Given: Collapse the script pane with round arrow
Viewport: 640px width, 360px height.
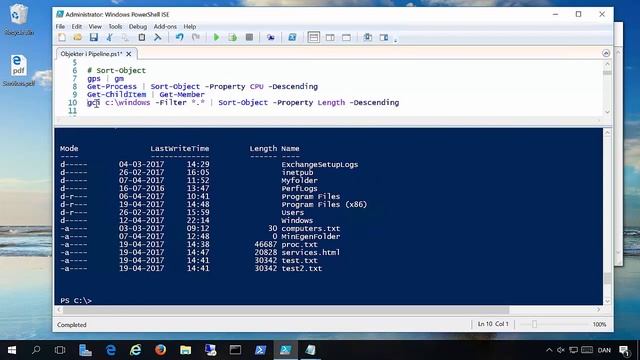Looking at the screenshot, I should pyautogui.click(x=606, y=53).
